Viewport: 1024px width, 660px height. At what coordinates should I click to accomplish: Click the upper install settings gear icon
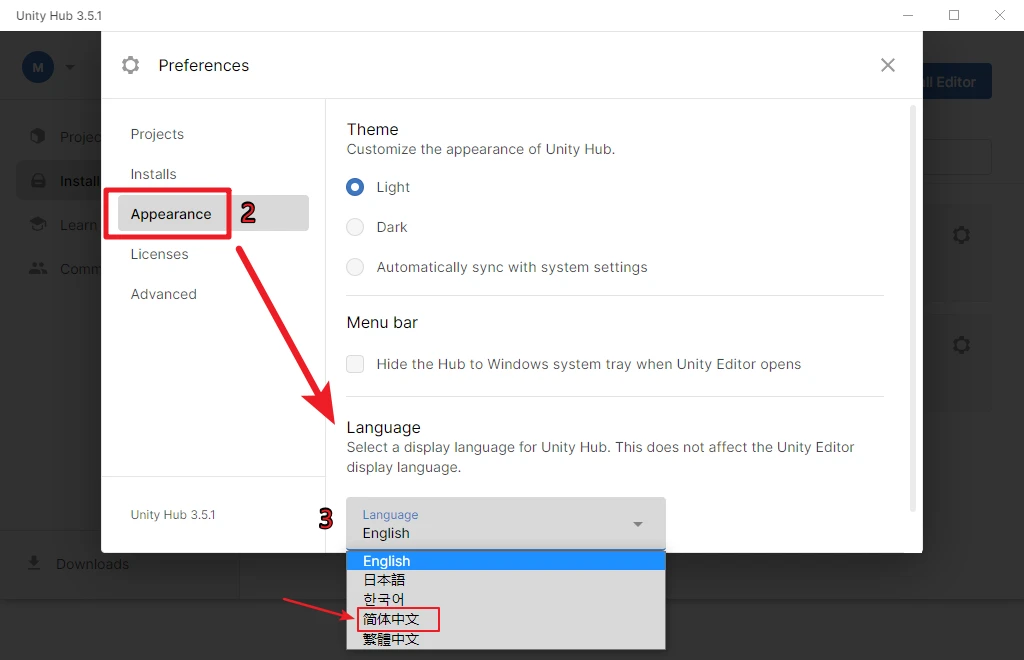(x=961, y=234)
